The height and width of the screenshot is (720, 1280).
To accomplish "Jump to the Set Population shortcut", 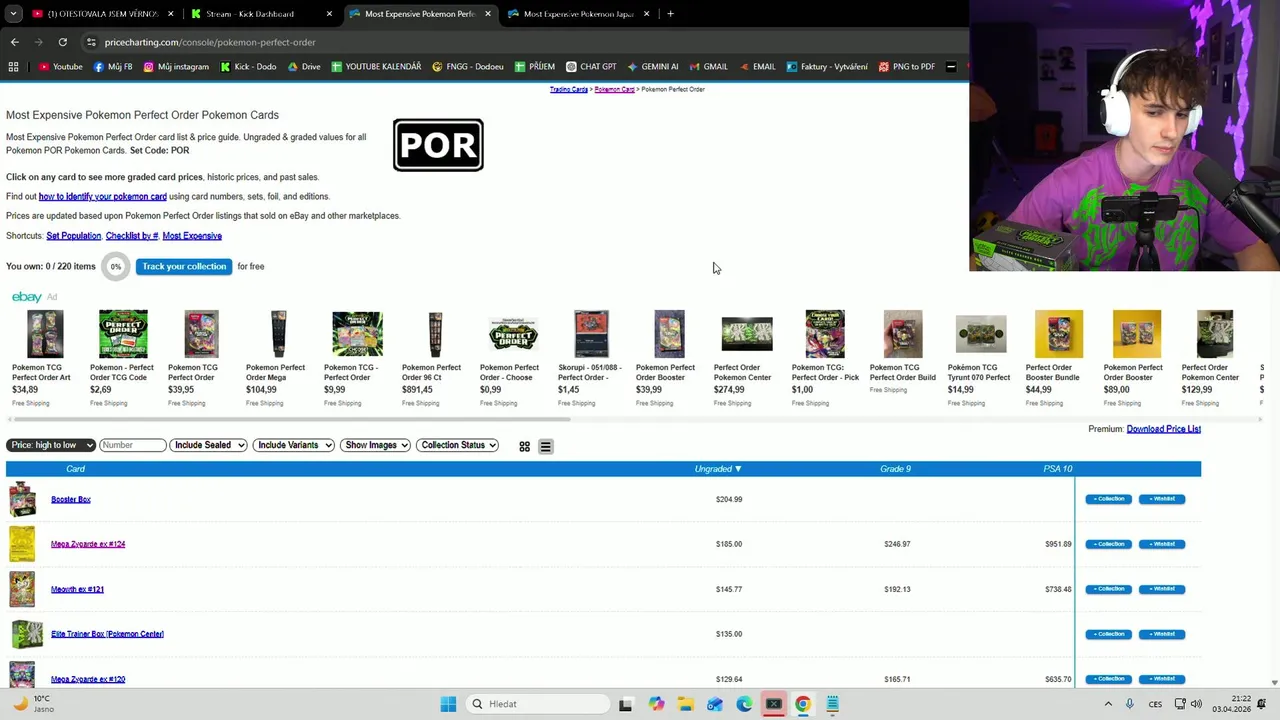I will coord(73,236).
